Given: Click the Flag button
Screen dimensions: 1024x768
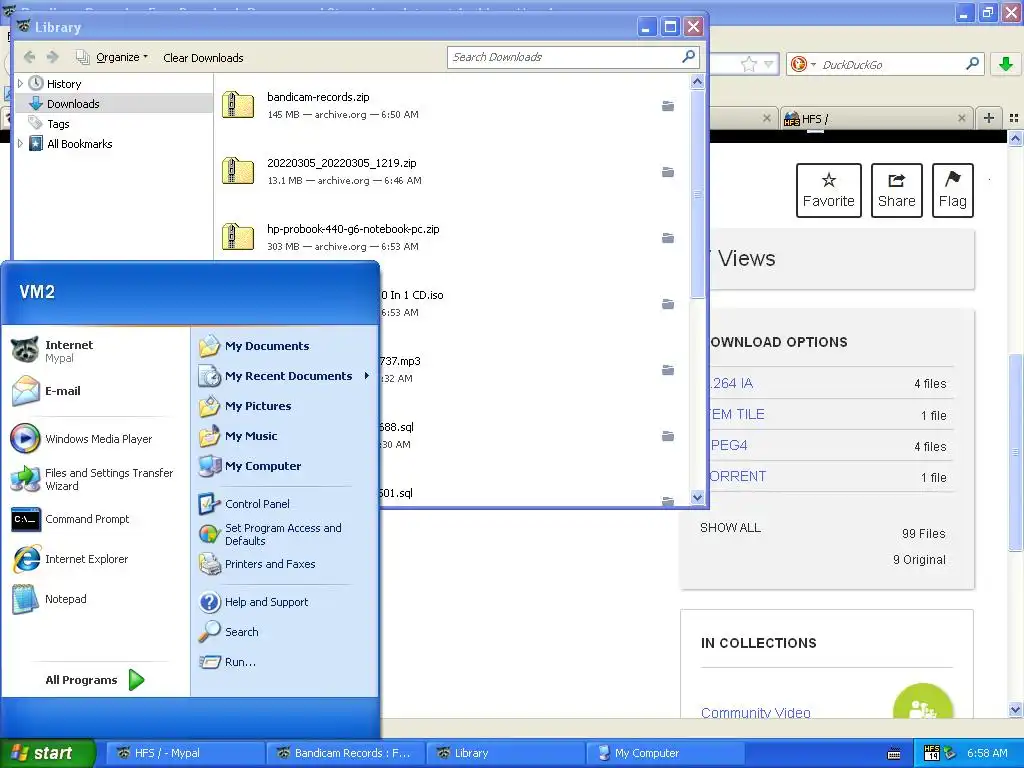Looking at the screenshot, I should 953,190.
